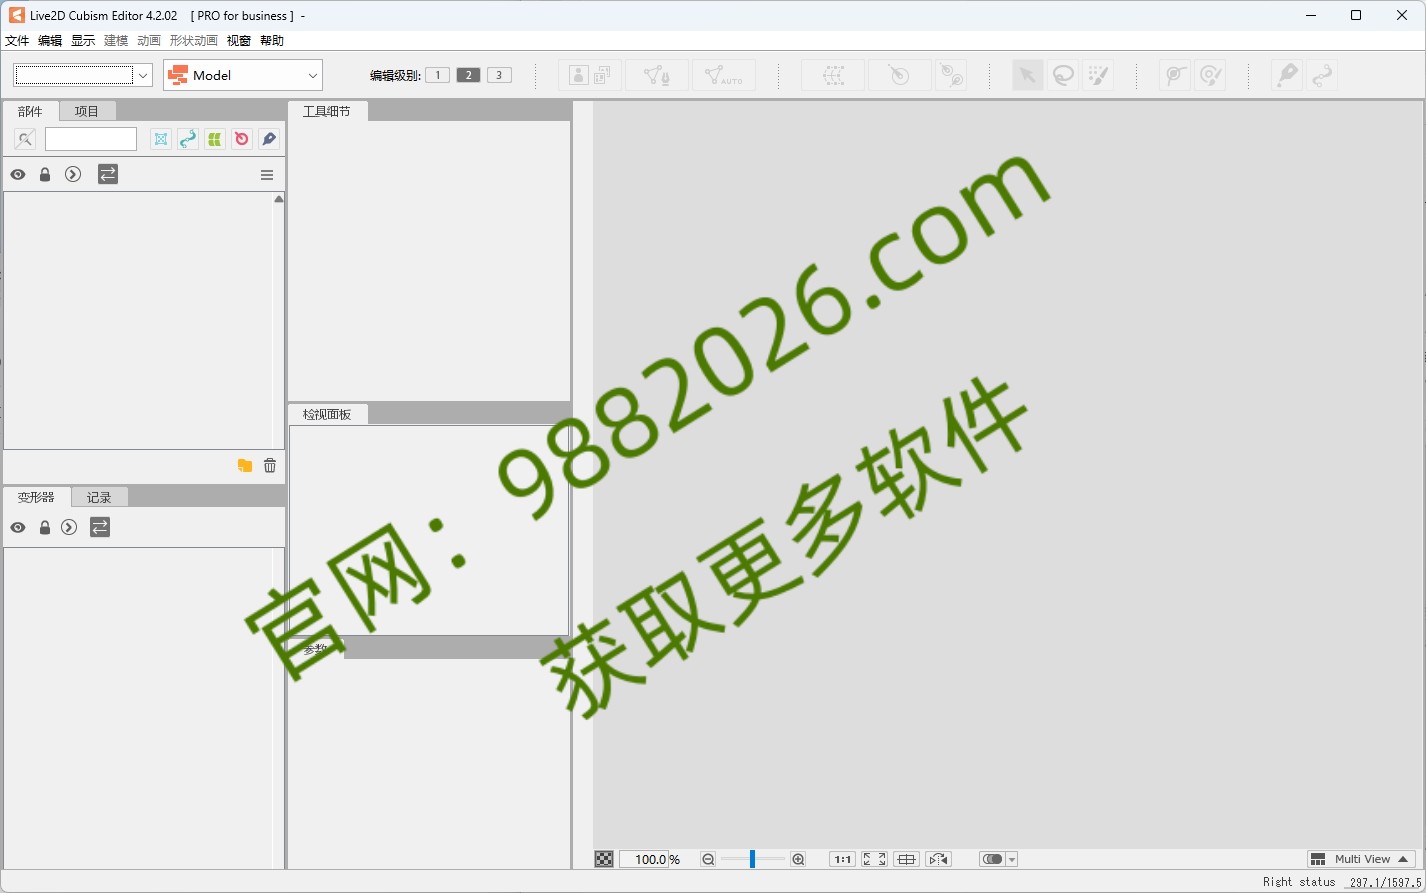Image resolution: width=1426 pixels, height=893 pixels.
Task: Open the 编辑 menu
Action: click(x=50, y=41)
